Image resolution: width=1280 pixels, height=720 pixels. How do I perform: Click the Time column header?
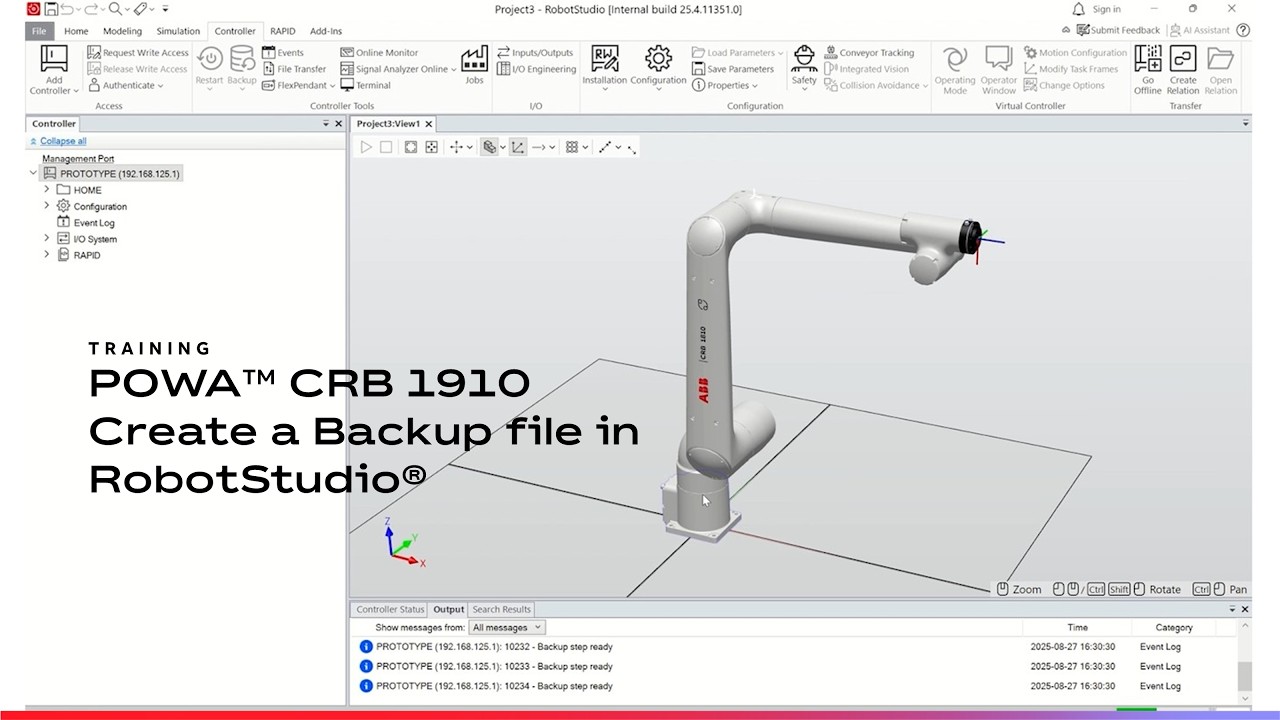click(1077, 628)
